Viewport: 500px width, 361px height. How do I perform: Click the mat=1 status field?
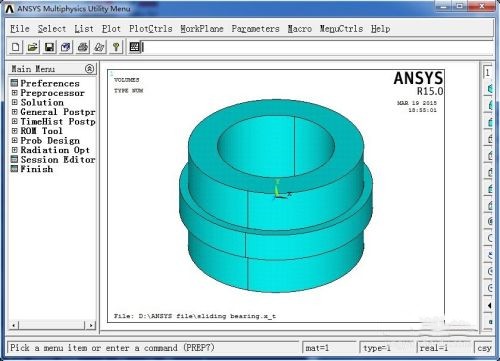[x=329, y=348]
